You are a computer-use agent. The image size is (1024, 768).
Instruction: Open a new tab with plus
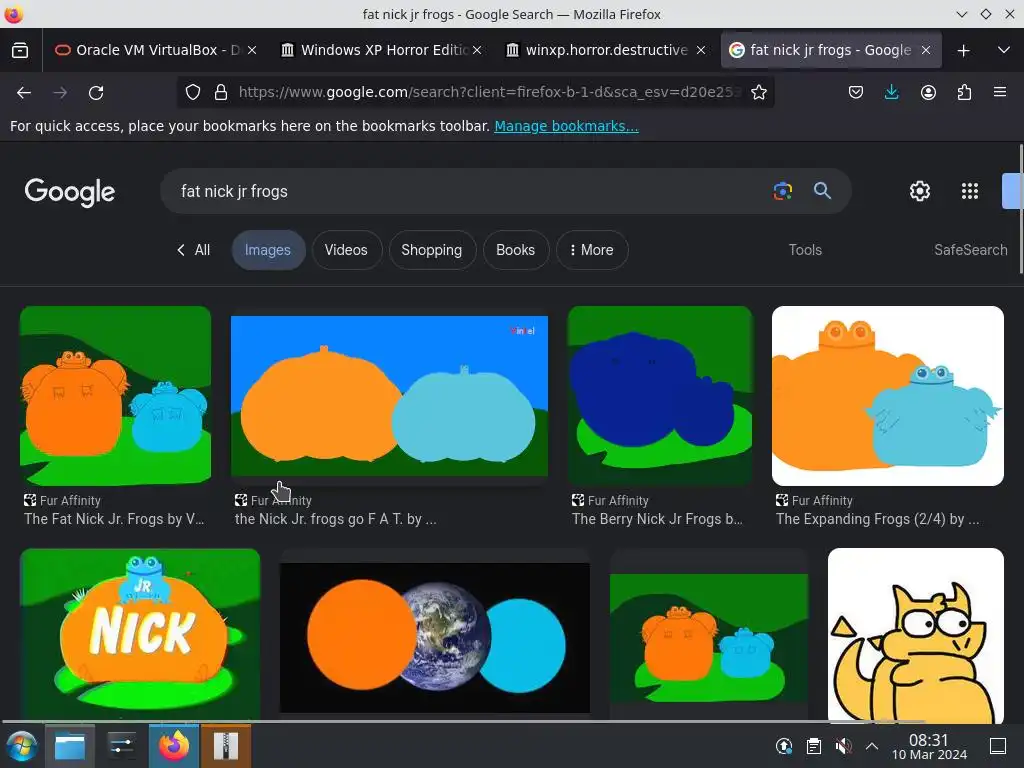(963, 50)
